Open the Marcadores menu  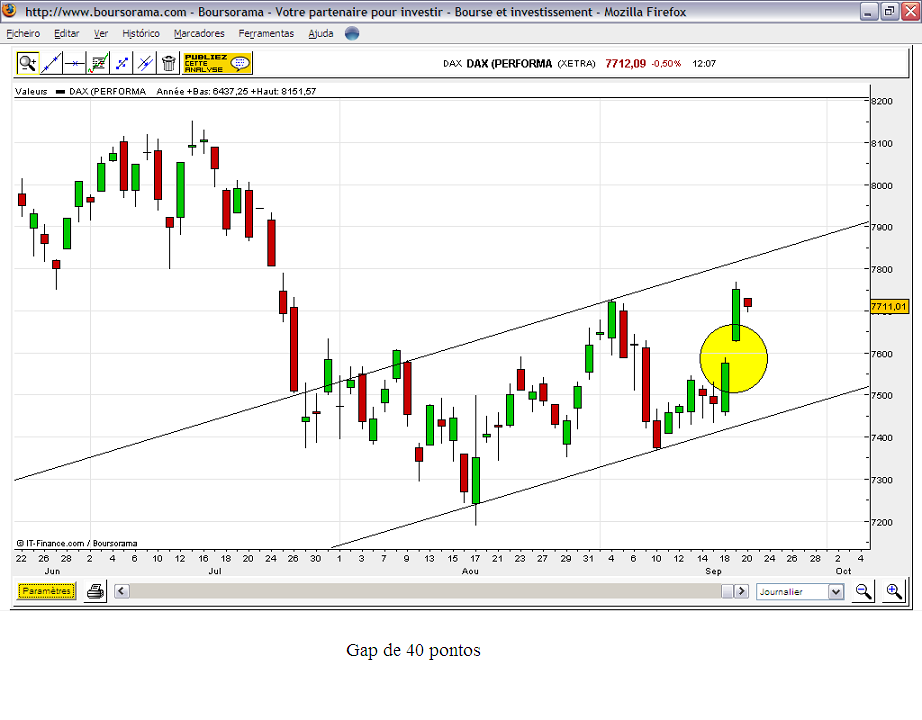pos(199,34)
